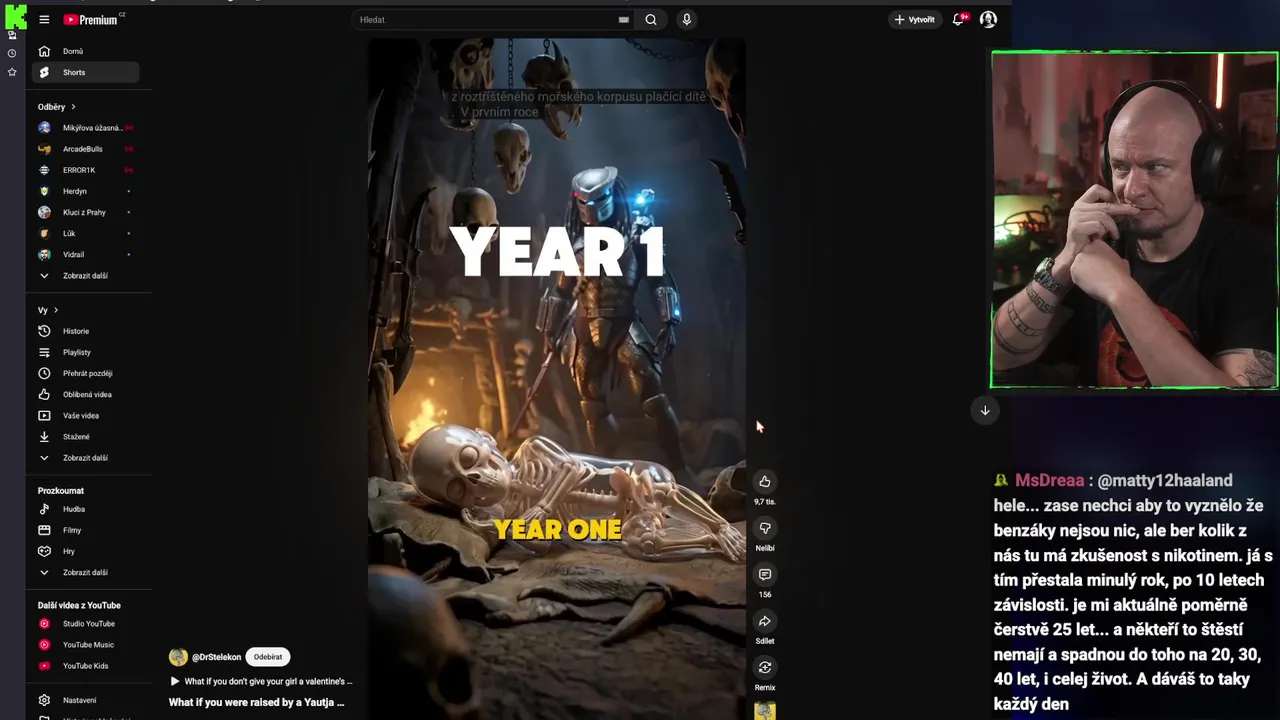
Task: Go to Domů home page
Action: [85, 51]
